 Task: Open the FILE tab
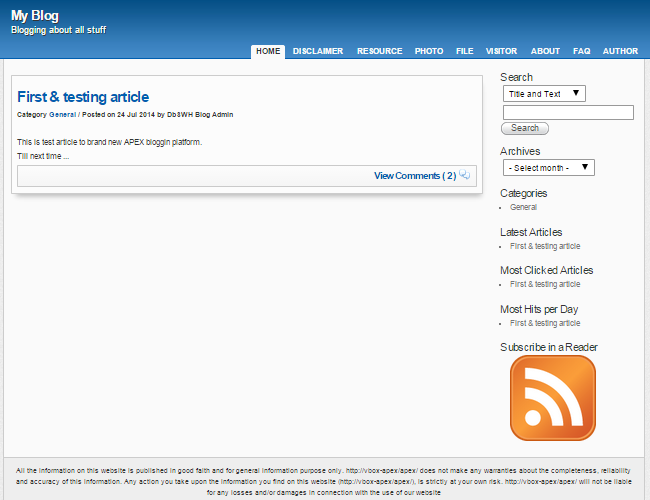(x=465, y=51)
